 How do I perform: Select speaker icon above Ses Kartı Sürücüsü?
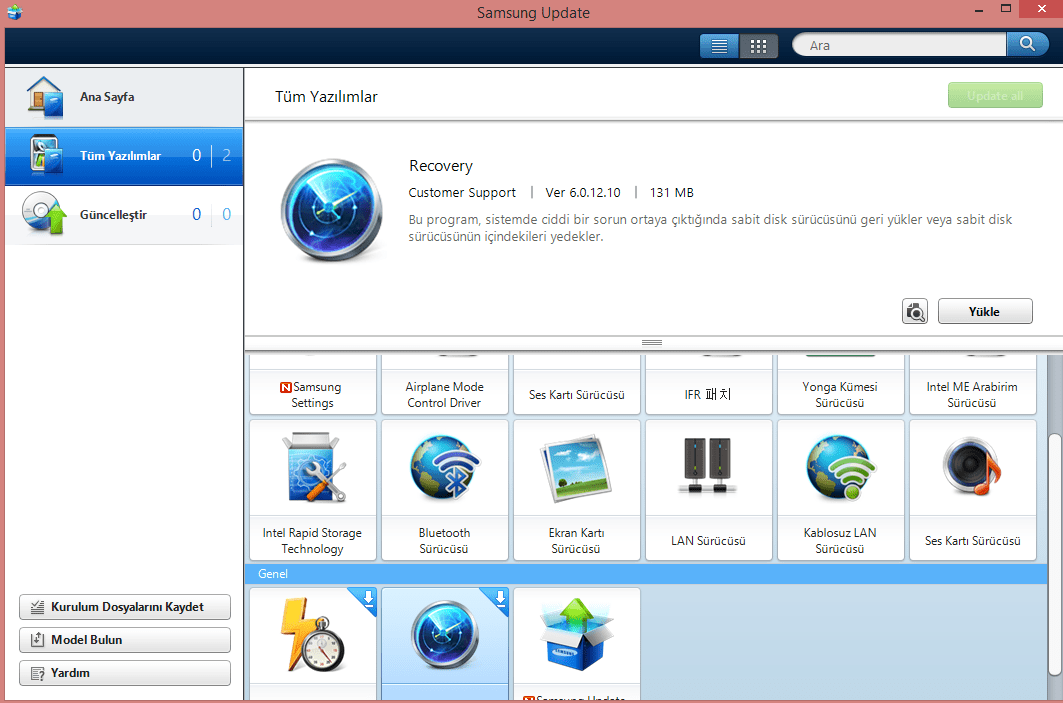pyautogui.click(x=972, y=466)
